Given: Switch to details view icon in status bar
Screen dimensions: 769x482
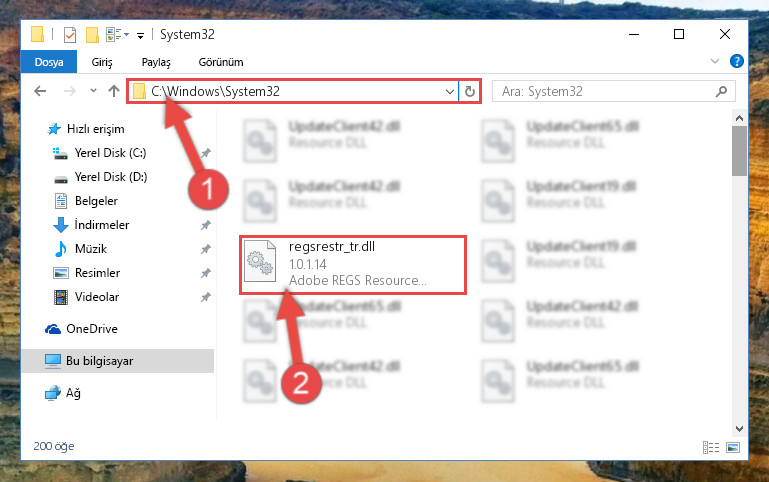Looking at the screenshot, I should tap(711, 447).
